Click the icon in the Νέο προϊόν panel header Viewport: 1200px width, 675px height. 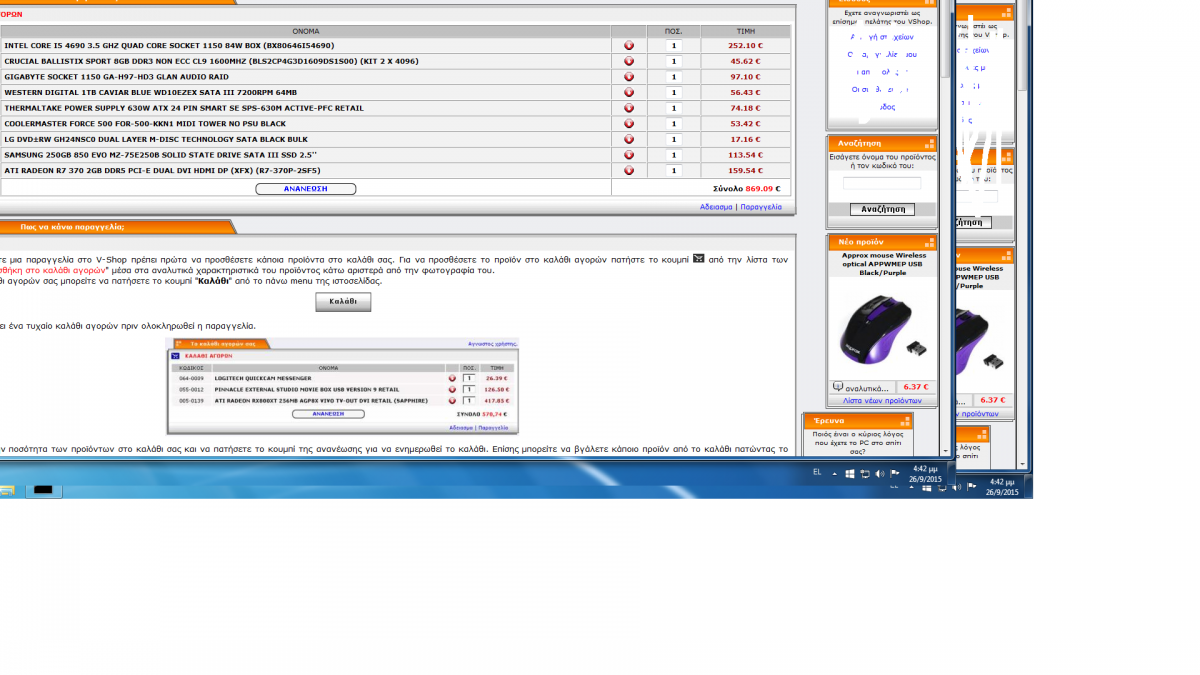929,242
